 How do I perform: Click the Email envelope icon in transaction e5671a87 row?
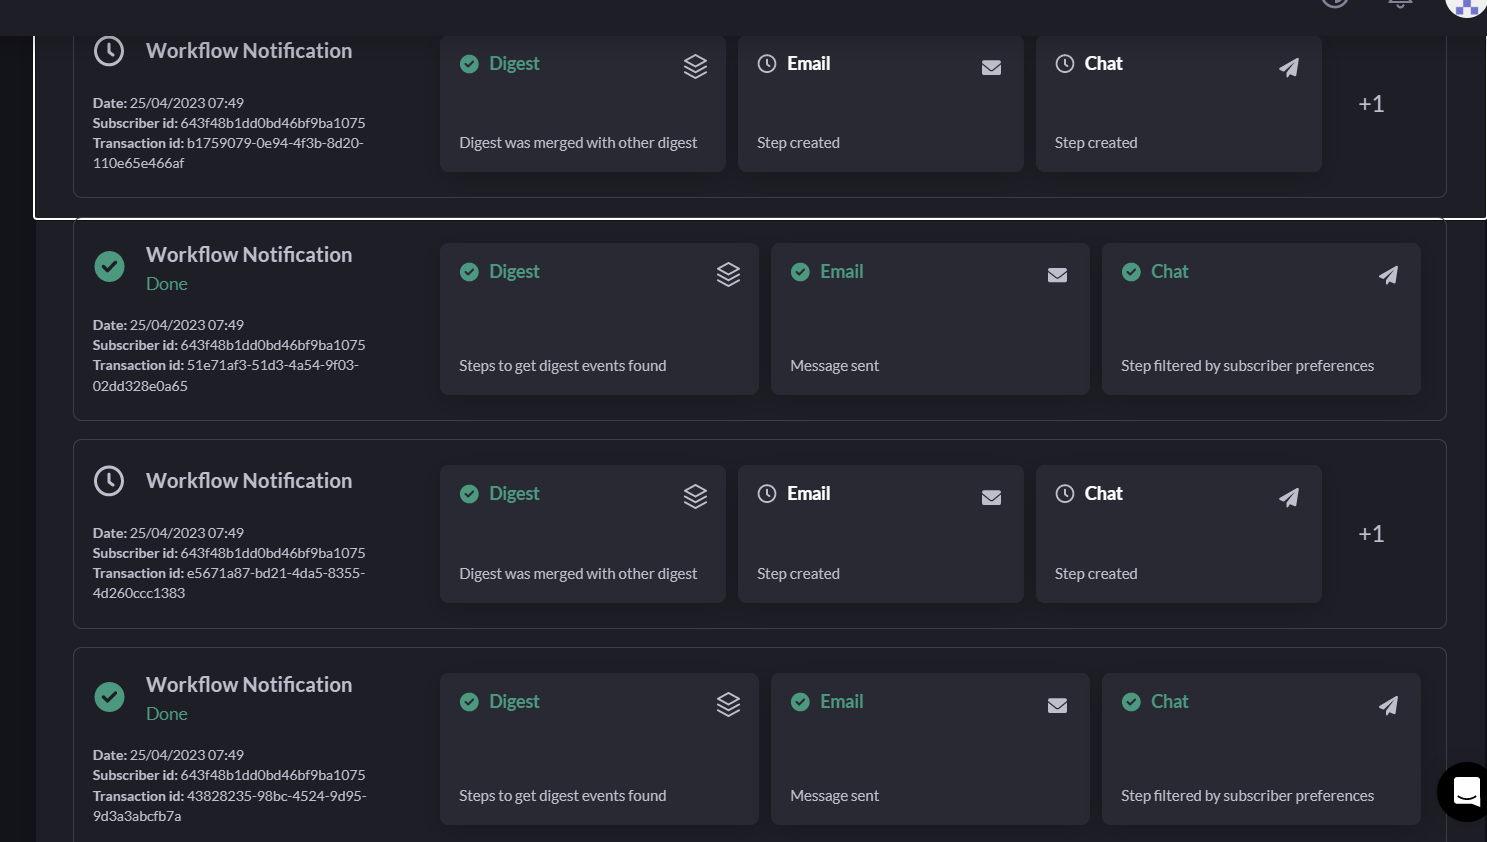(x=991, y=498)
